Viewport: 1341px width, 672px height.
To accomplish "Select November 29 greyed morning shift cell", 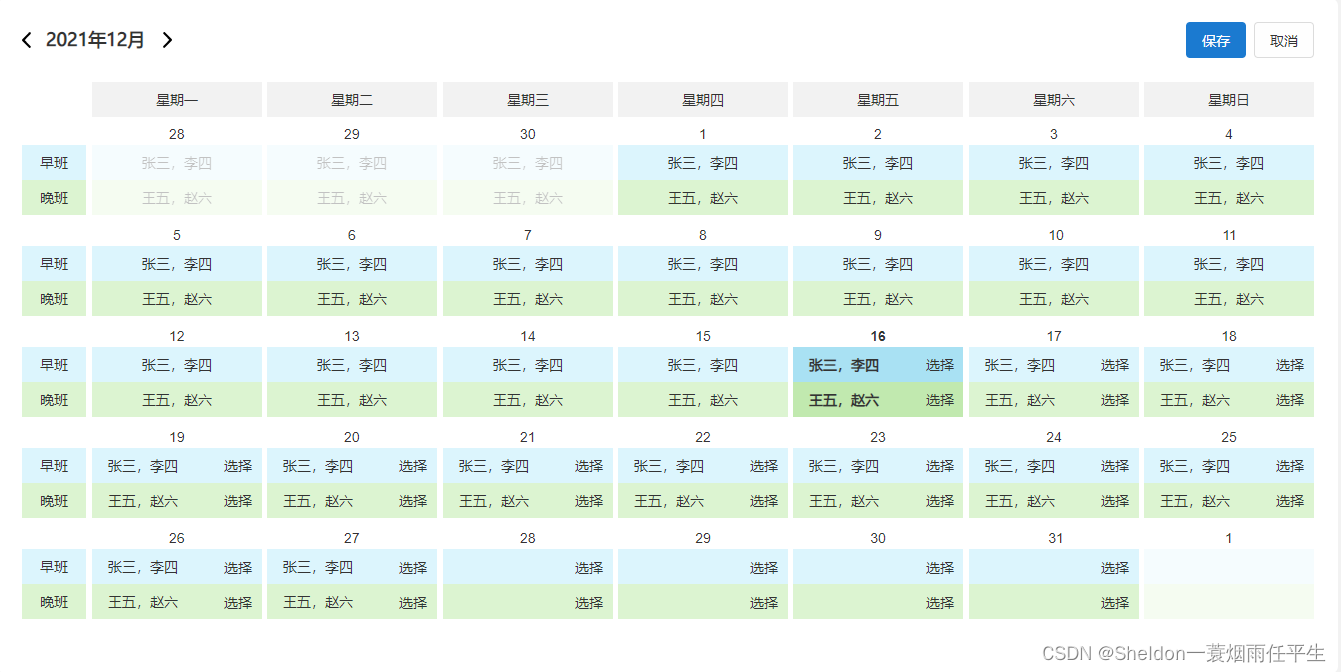I will pos(352,163).
